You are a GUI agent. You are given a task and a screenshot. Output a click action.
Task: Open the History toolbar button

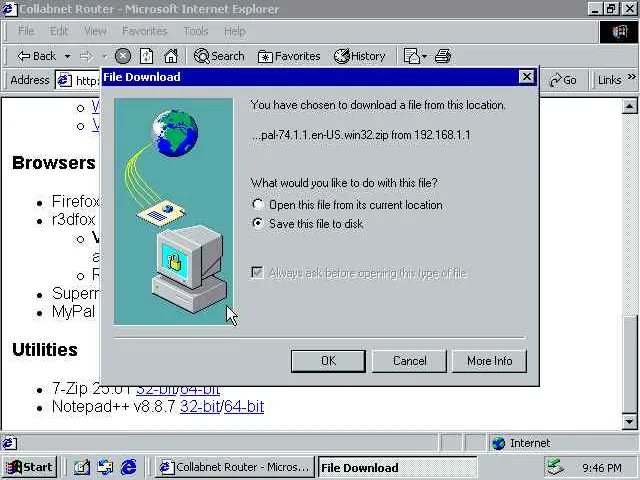[360, 56]
